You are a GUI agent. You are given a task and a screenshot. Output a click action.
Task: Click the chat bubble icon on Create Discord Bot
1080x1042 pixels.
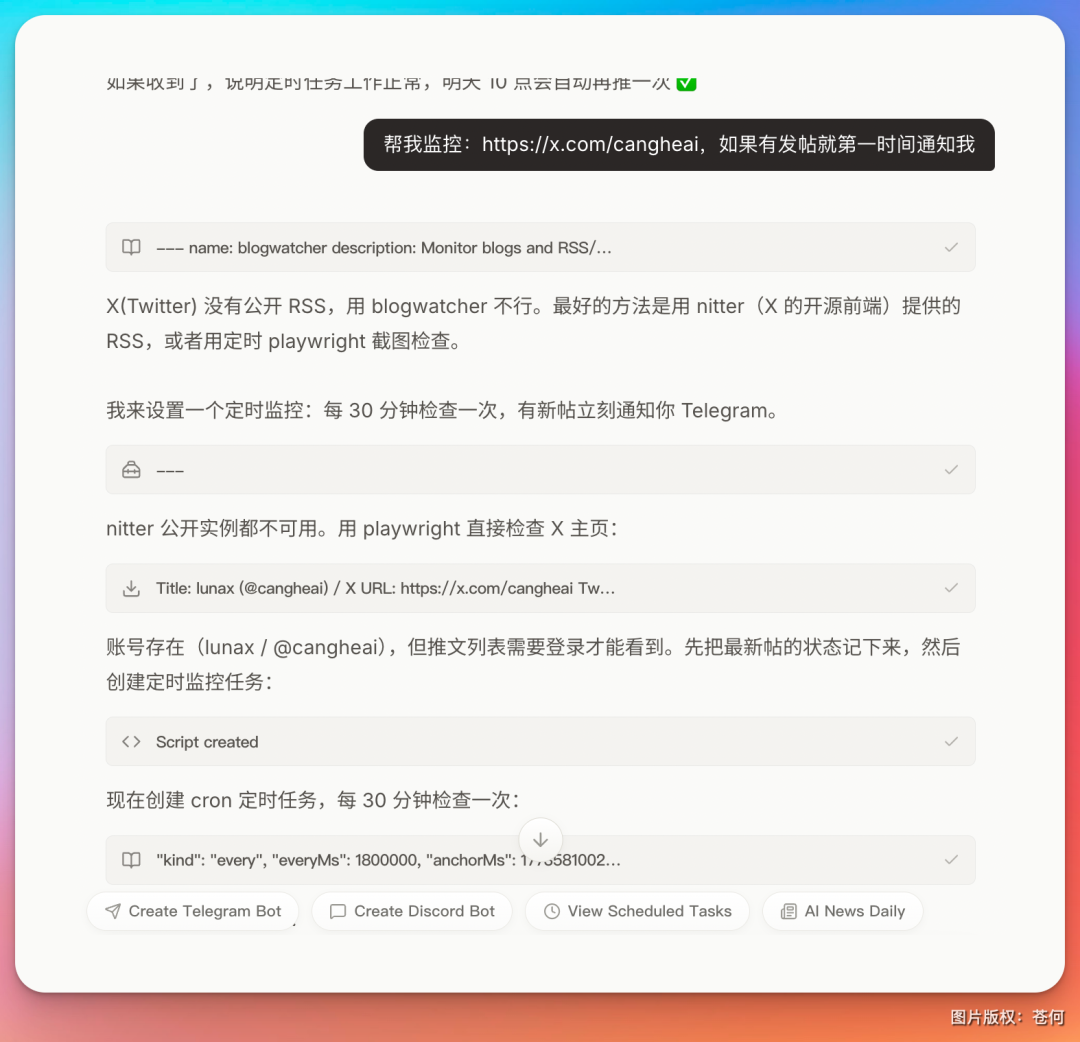coord(338,911)
